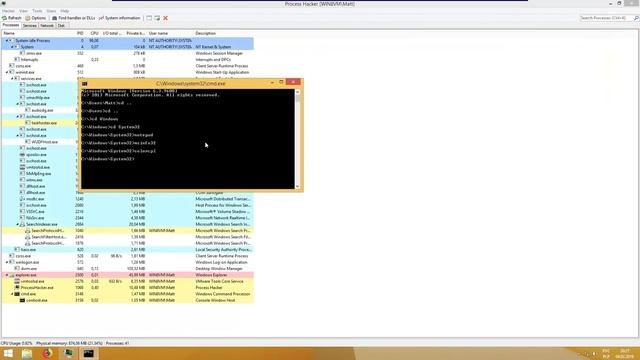Collapse the System process node
640x360 pixels.
click(12, 47)
